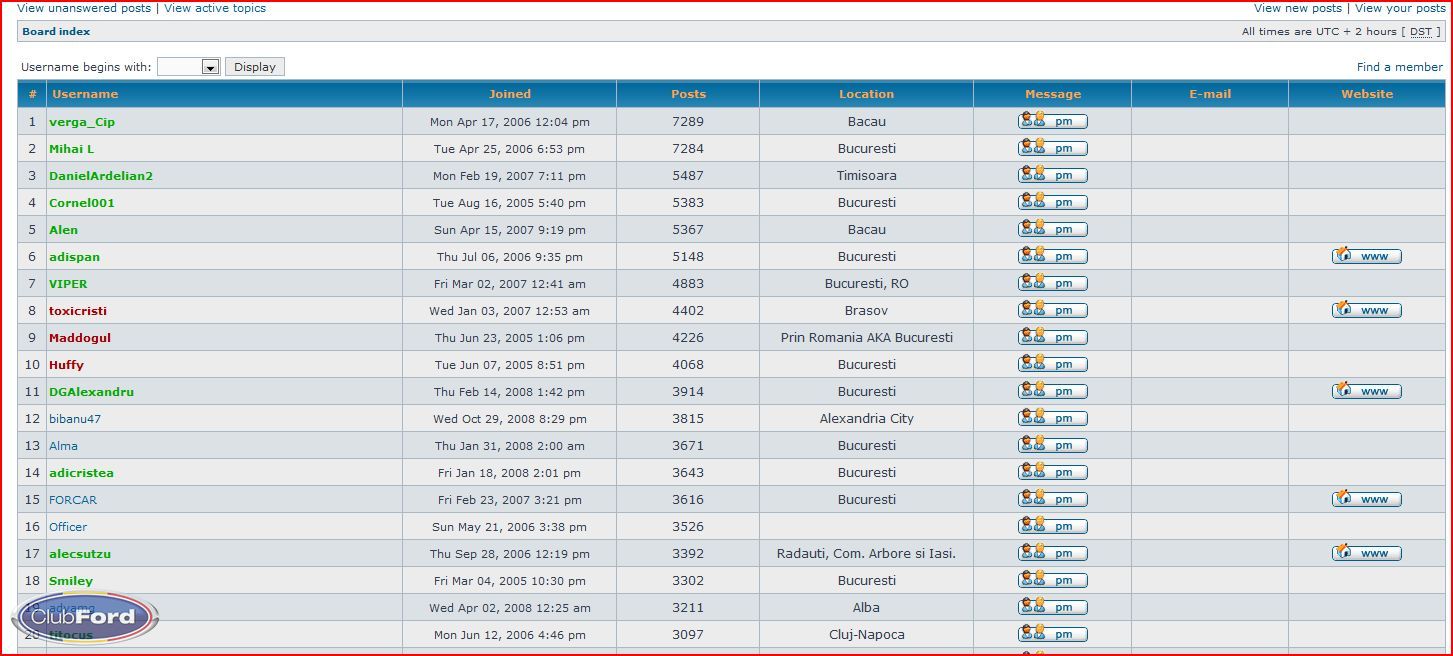
Task: Open Mihai L's user profile
Action: tap(71, 149)
